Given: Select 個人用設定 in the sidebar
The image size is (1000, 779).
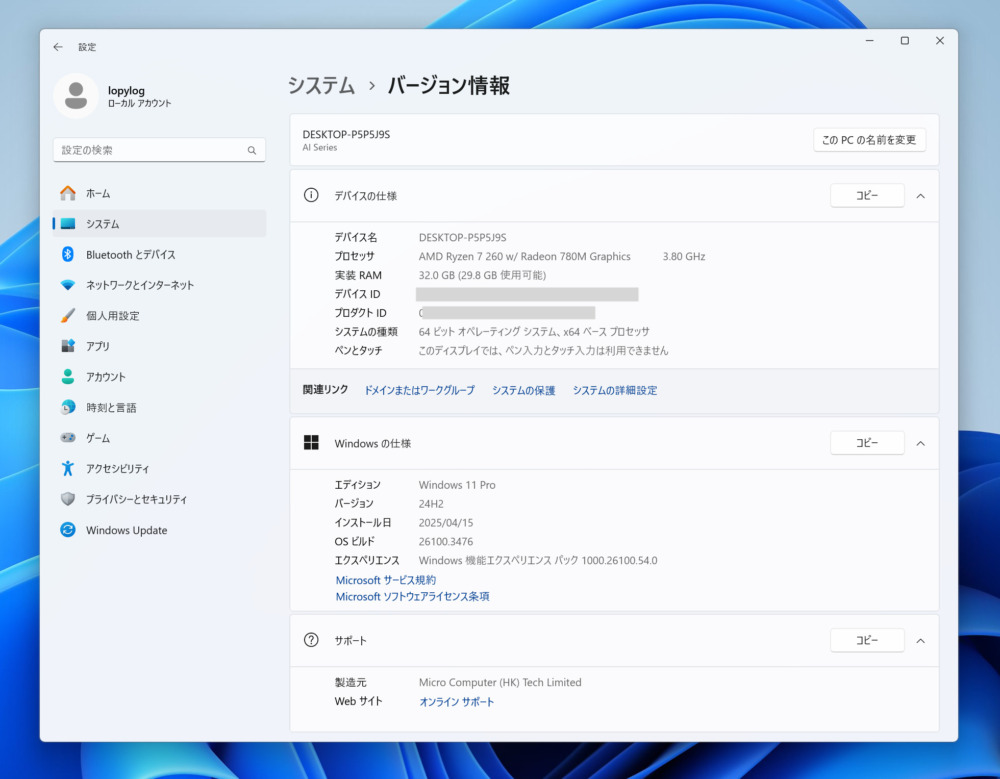Looking at the screenshot, I should pyautogui.click(x=159, y=316).
